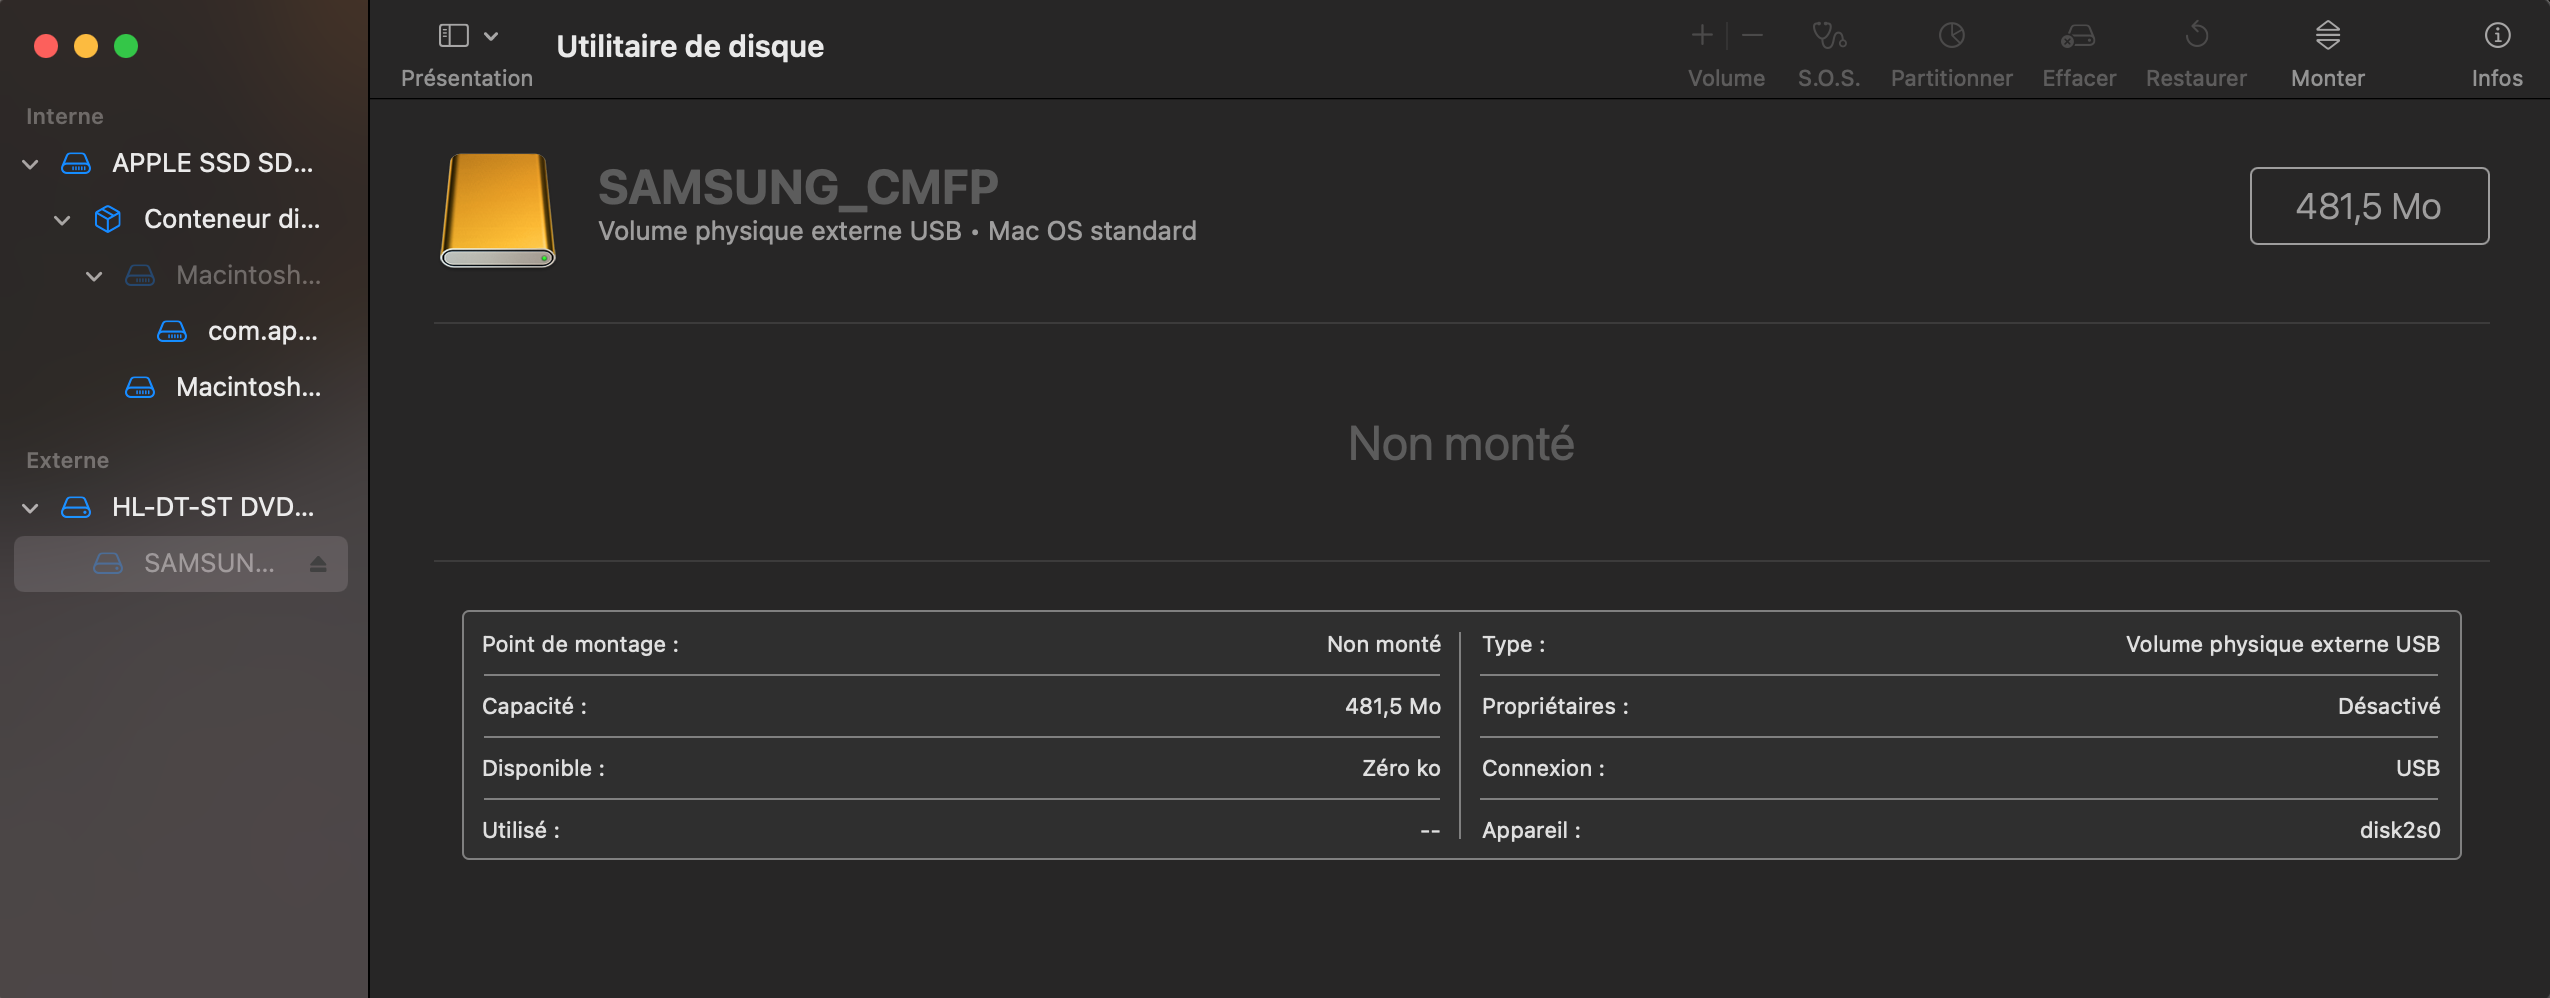
Task: Click the Effacer erase icon
Action: [x=2078, y=36]
